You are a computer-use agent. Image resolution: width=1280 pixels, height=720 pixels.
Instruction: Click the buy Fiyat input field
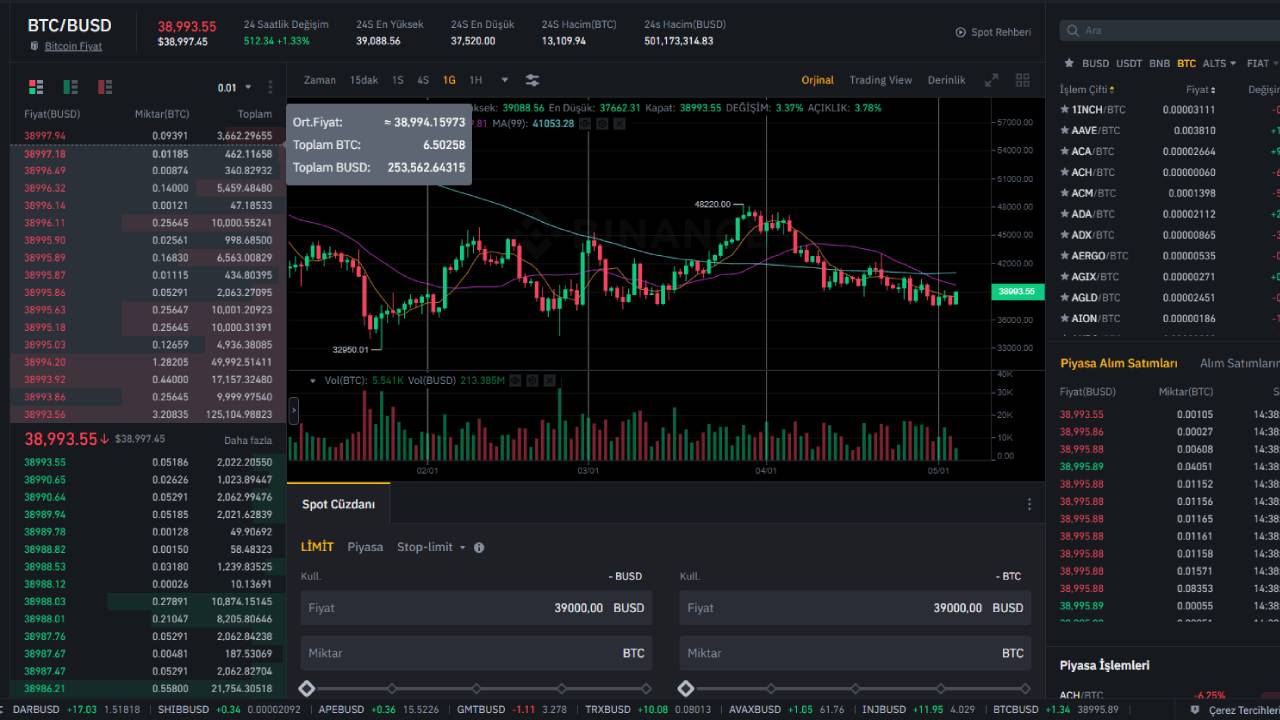[x=476, y=608]
